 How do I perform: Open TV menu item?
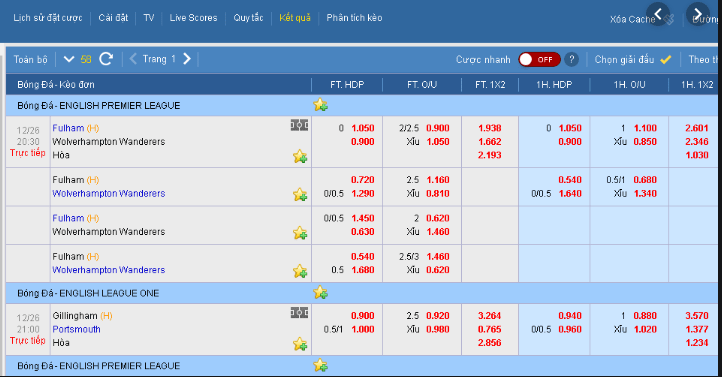(148, 18)
